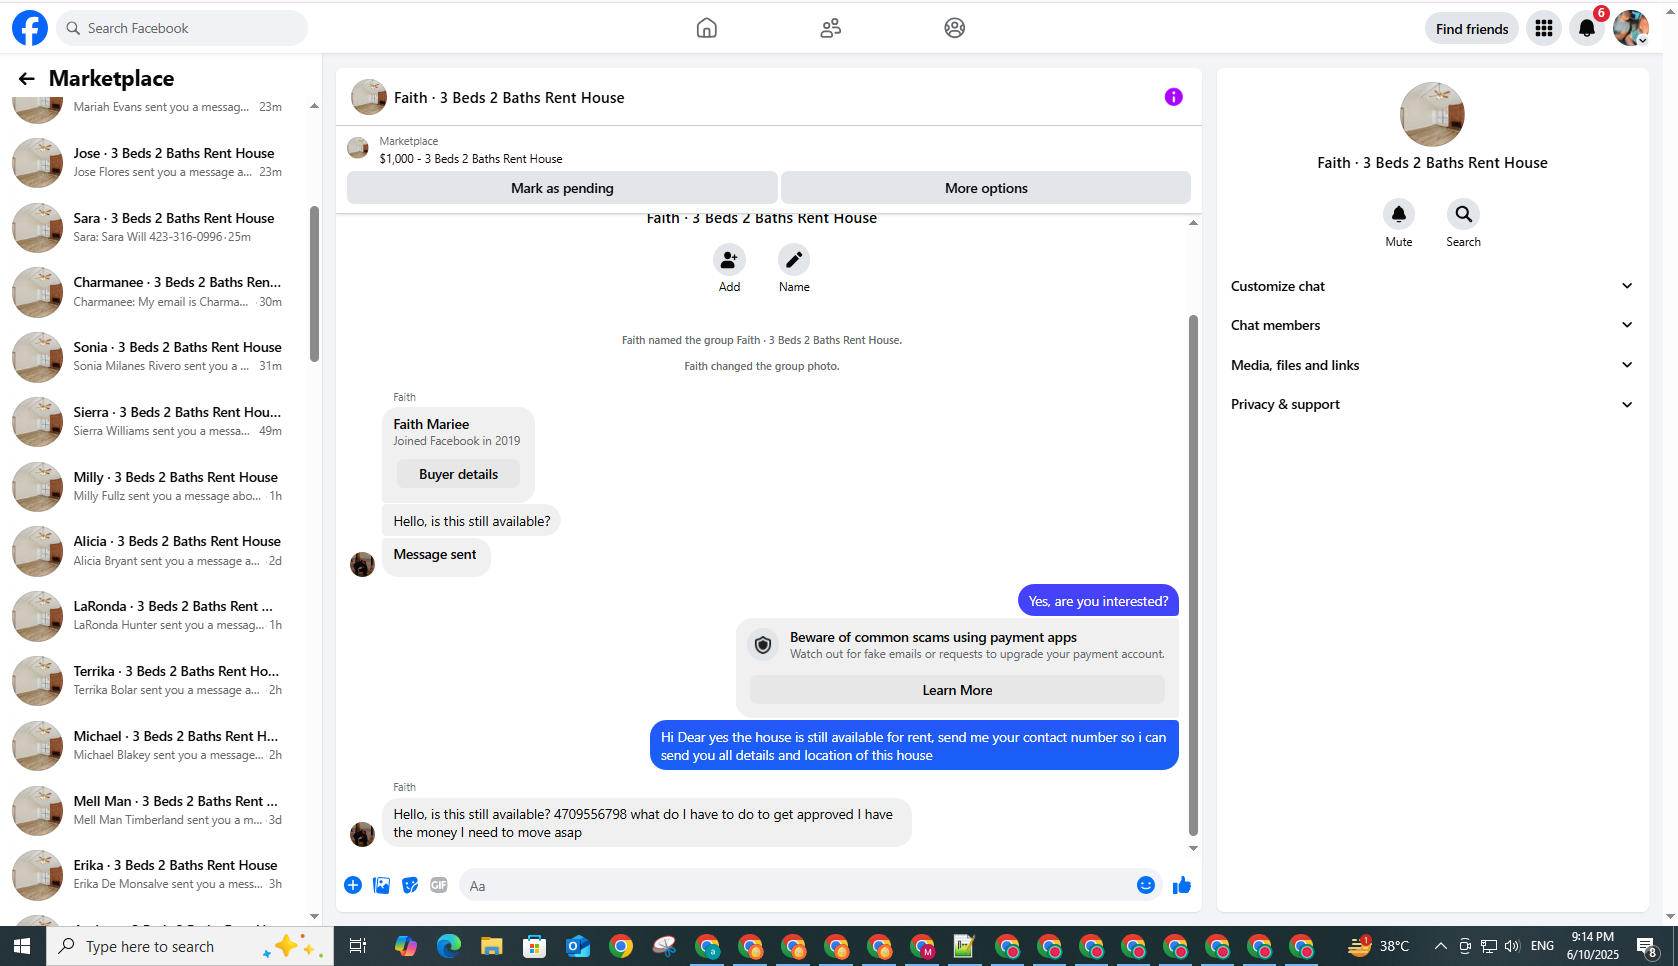Go back using the Marketplace arrow
This screenshot has width=1678, height=966.
point(27,79)
